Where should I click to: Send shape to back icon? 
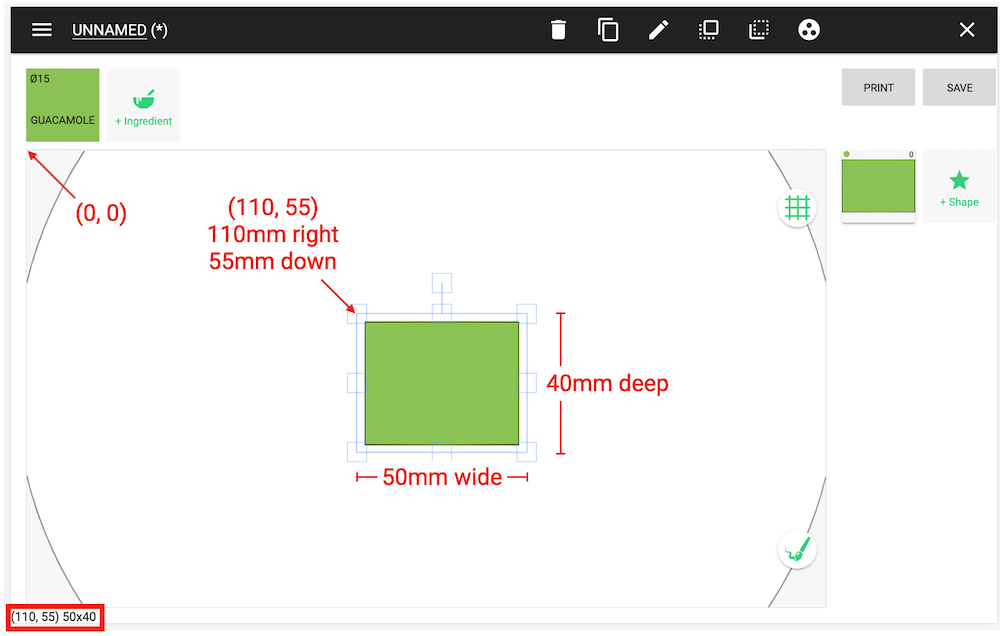tap(758, 30)
